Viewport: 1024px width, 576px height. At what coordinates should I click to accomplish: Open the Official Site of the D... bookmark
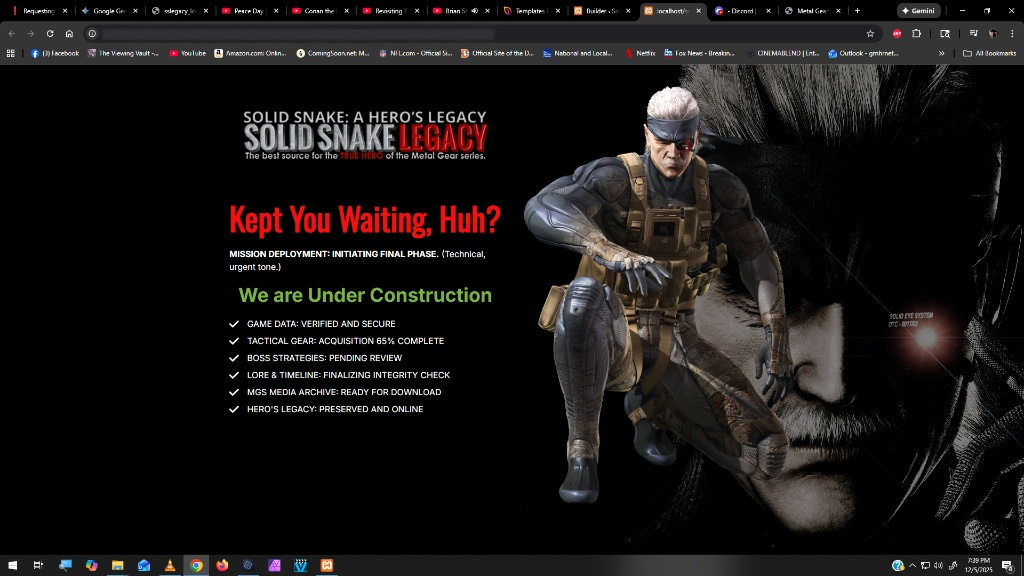pyautogui.click(x=497, y=54)
